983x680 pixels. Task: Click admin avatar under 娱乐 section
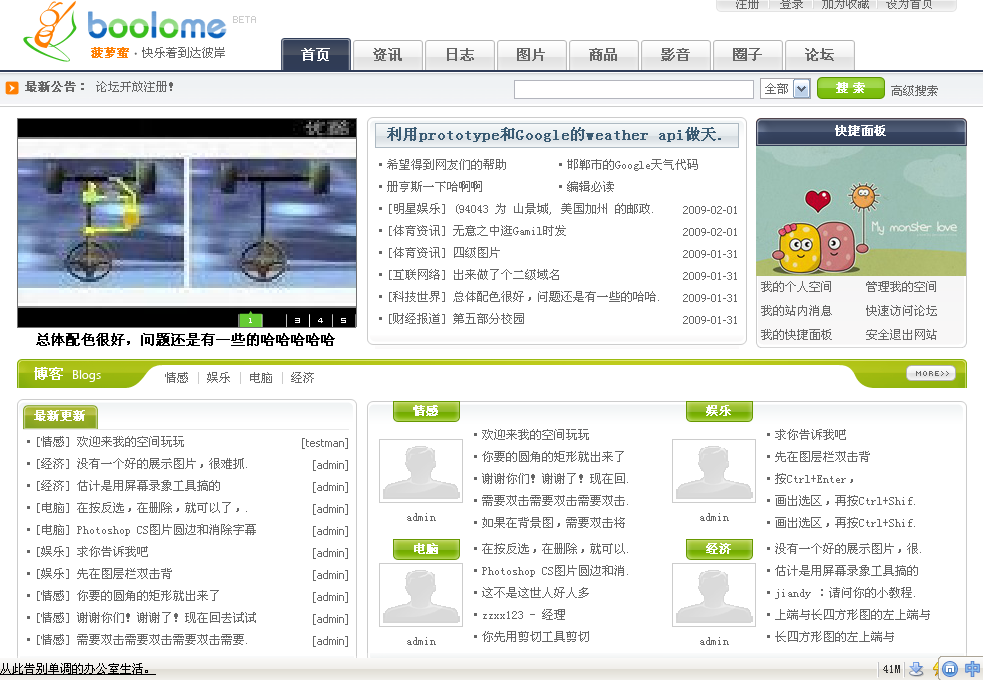point(714,471)
